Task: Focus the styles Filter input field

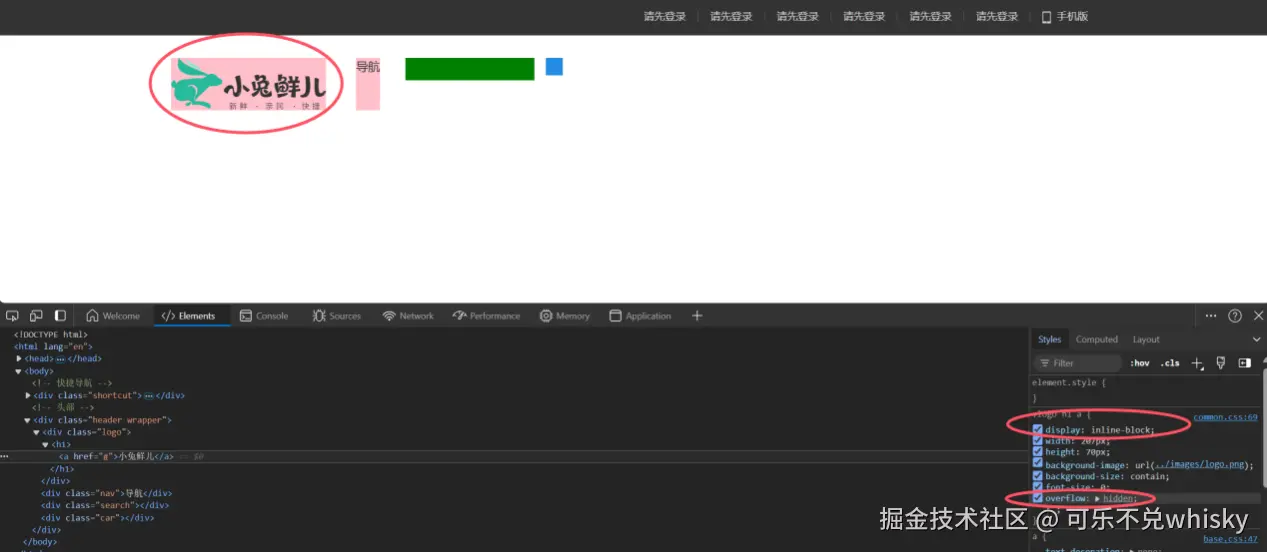Action: click(1078, 363)
